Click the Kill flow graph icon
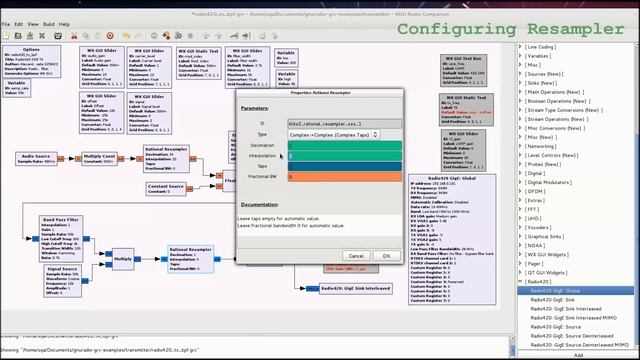This screenshot has width=640, height=360. pyautogui.click(x=190, y=36)
